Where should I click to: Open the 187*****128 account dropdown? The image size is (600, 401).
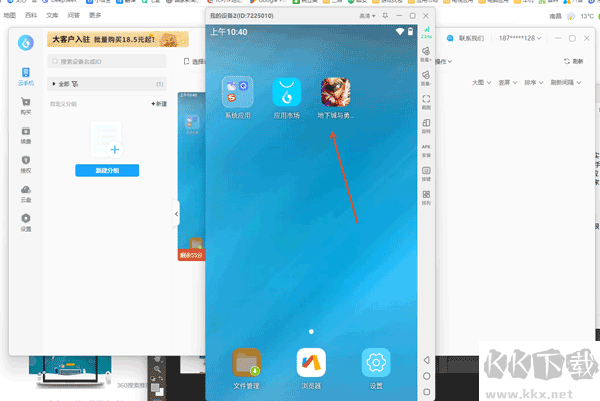click(520, 38)
